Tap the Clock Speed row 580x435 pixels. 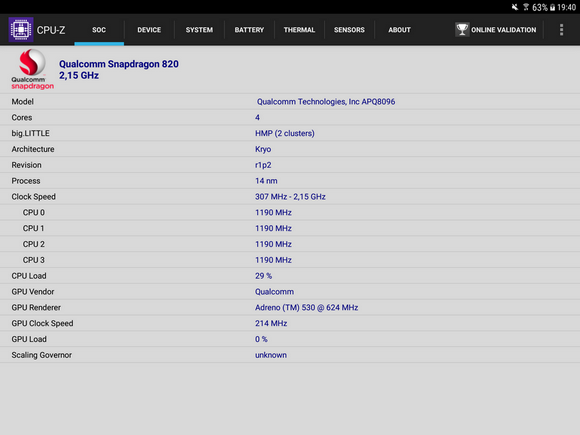[290, 196]
